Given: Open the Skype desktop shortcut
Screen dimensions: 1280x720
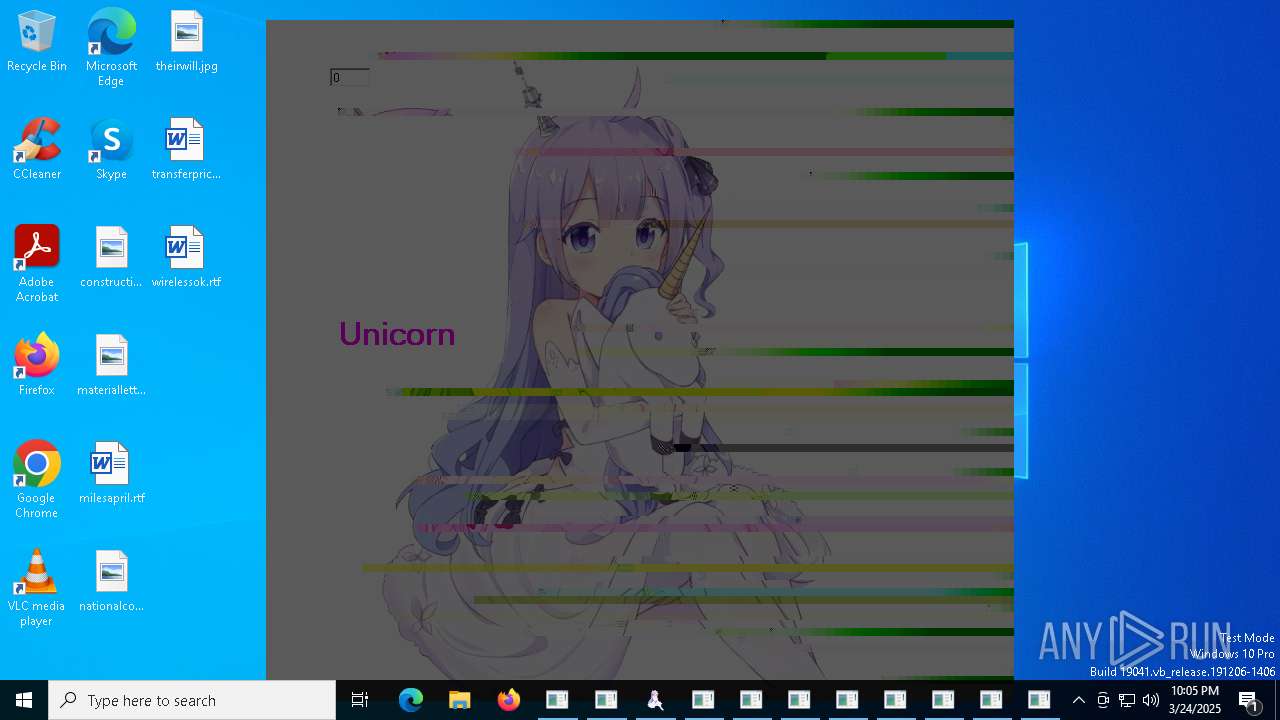Looking at the screenshot, I should click(111, 150).
